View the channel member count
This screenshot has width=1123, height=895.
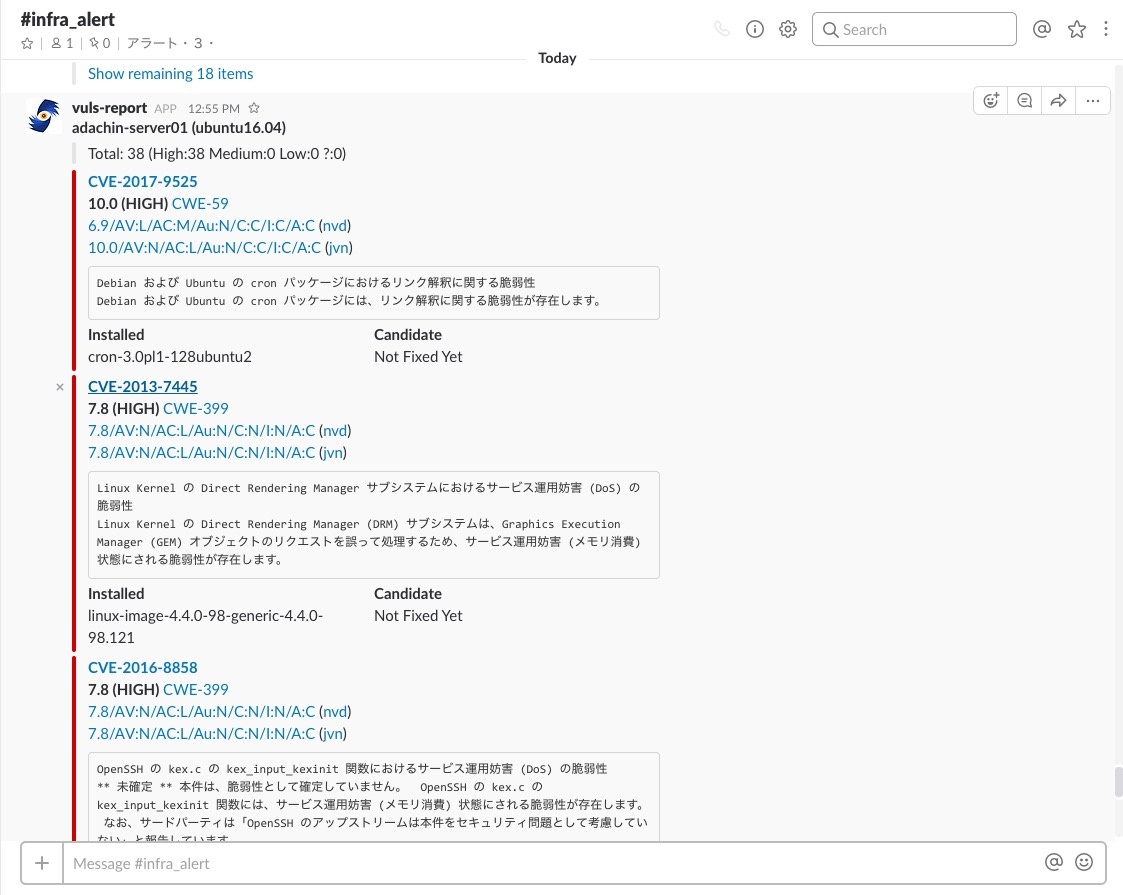click(62, 44)
